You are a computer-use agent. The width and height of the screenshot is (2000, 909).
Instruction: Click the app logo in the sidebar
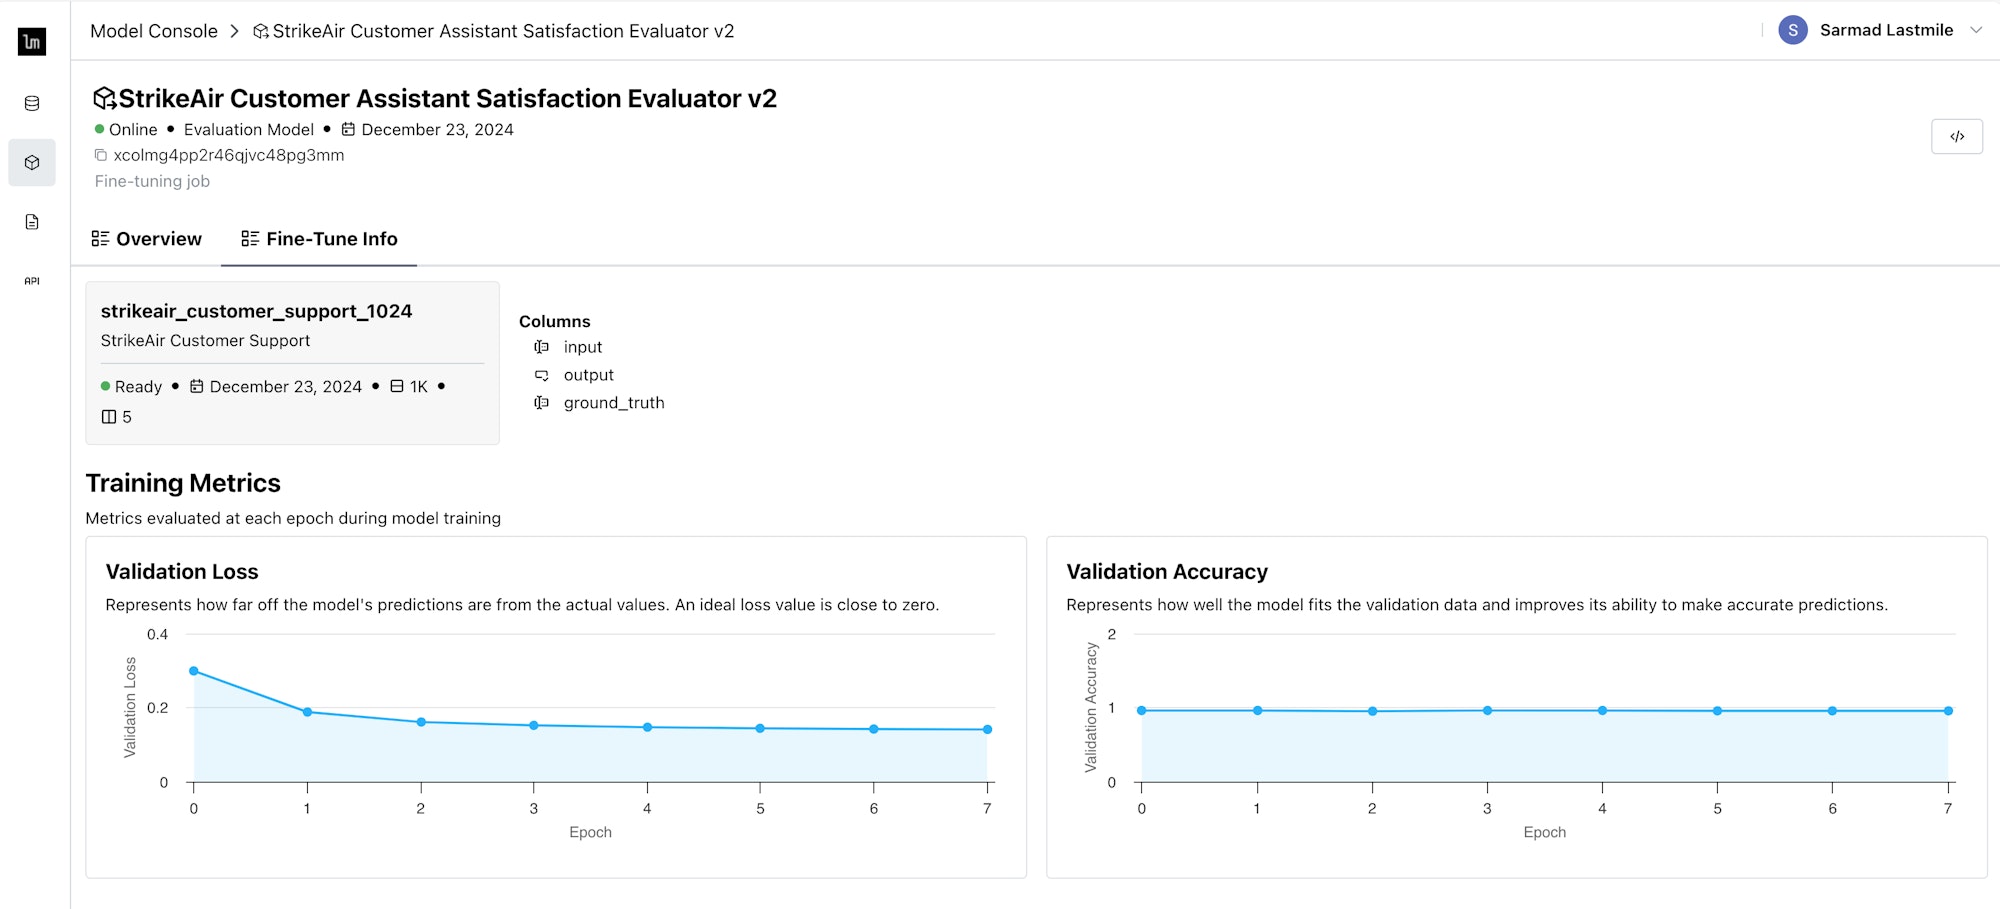[x=32, y=42]
